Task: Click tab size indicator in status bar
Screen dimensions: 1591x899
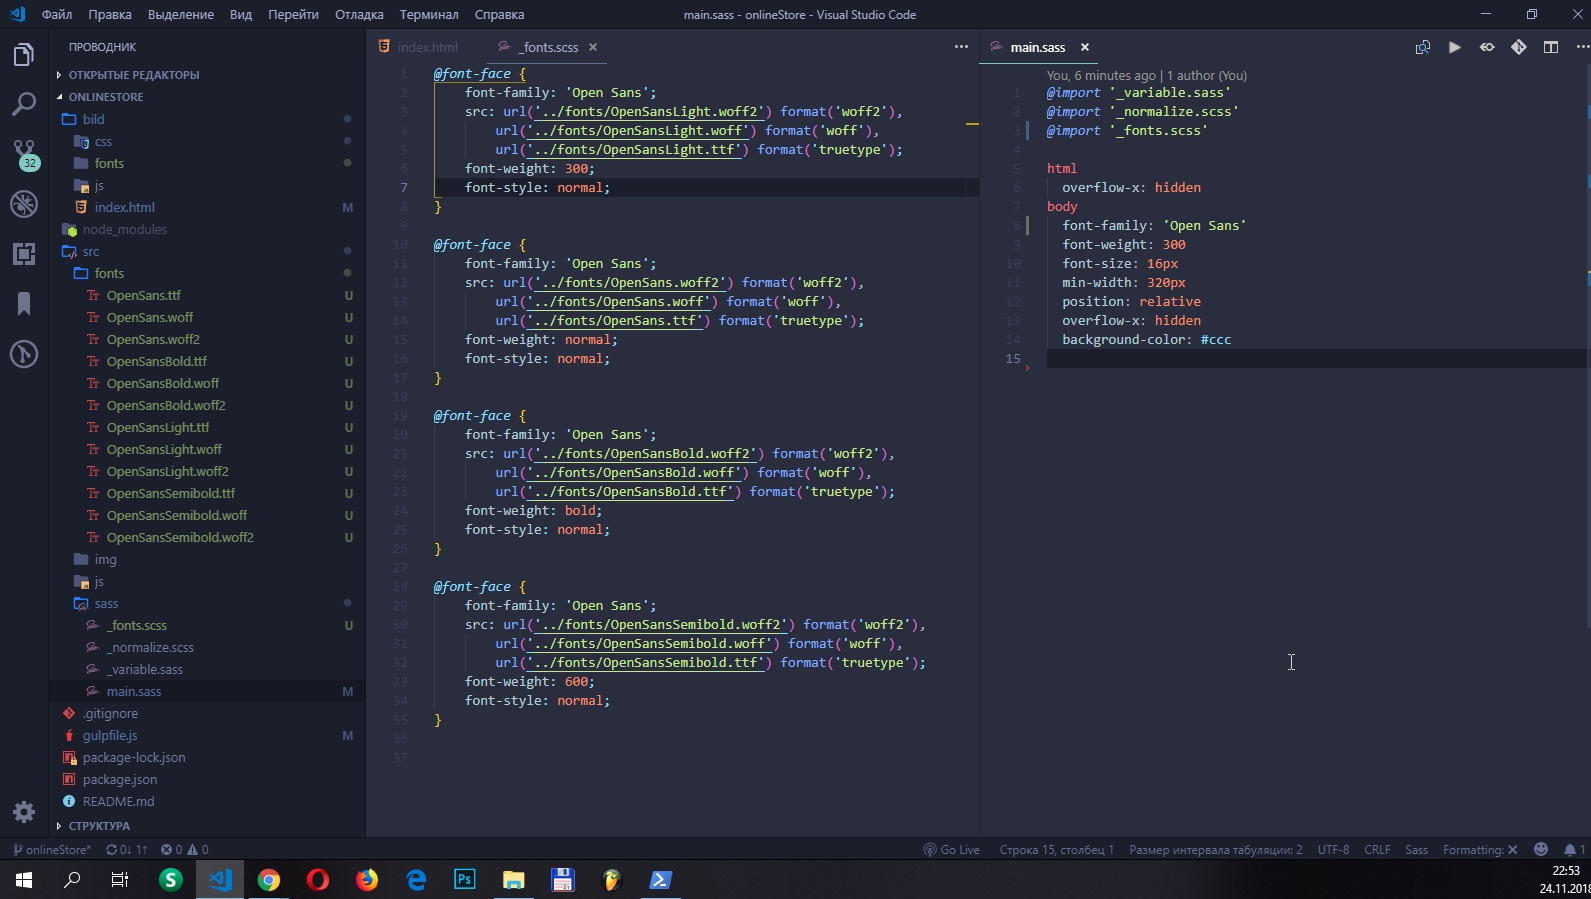Action: coord(1215,850)
